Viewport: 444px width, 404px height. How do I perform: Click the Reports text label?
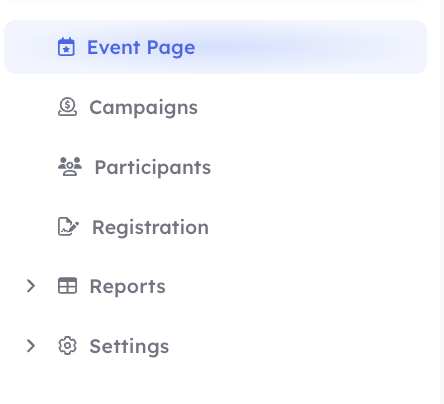[x=127, y=287]
